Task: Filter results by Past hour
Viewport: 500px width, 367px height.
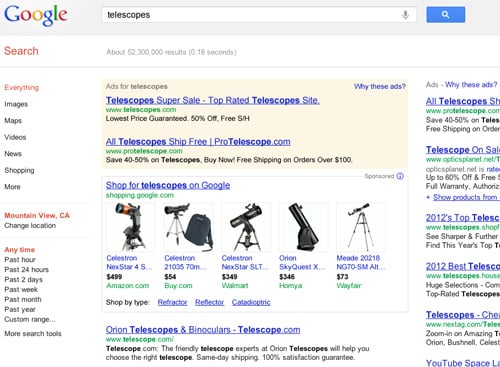Action: 20,260
